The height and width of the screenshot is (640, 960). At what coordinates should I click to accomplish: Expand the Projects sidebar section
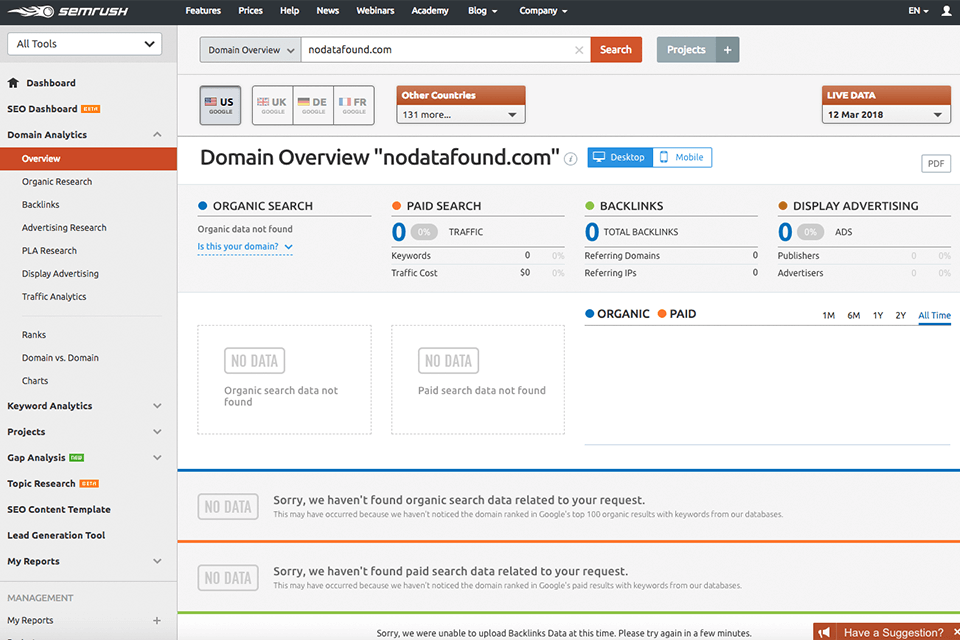157,432
